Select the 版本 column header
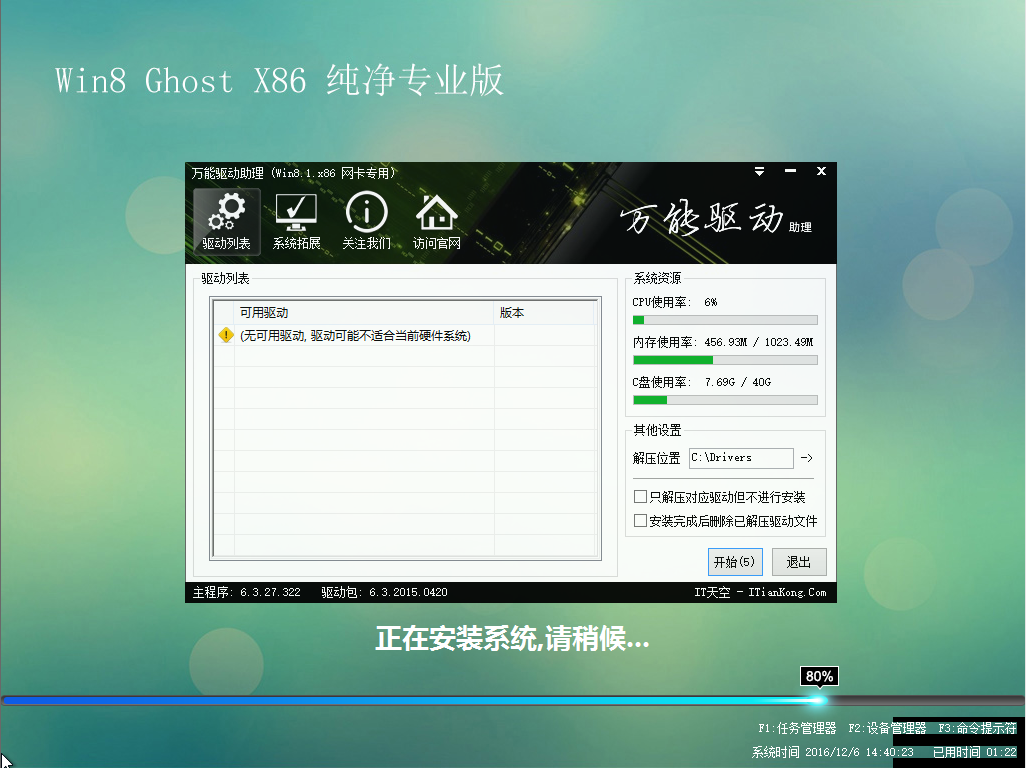The image size is (1026, 768). pos(510,312)
